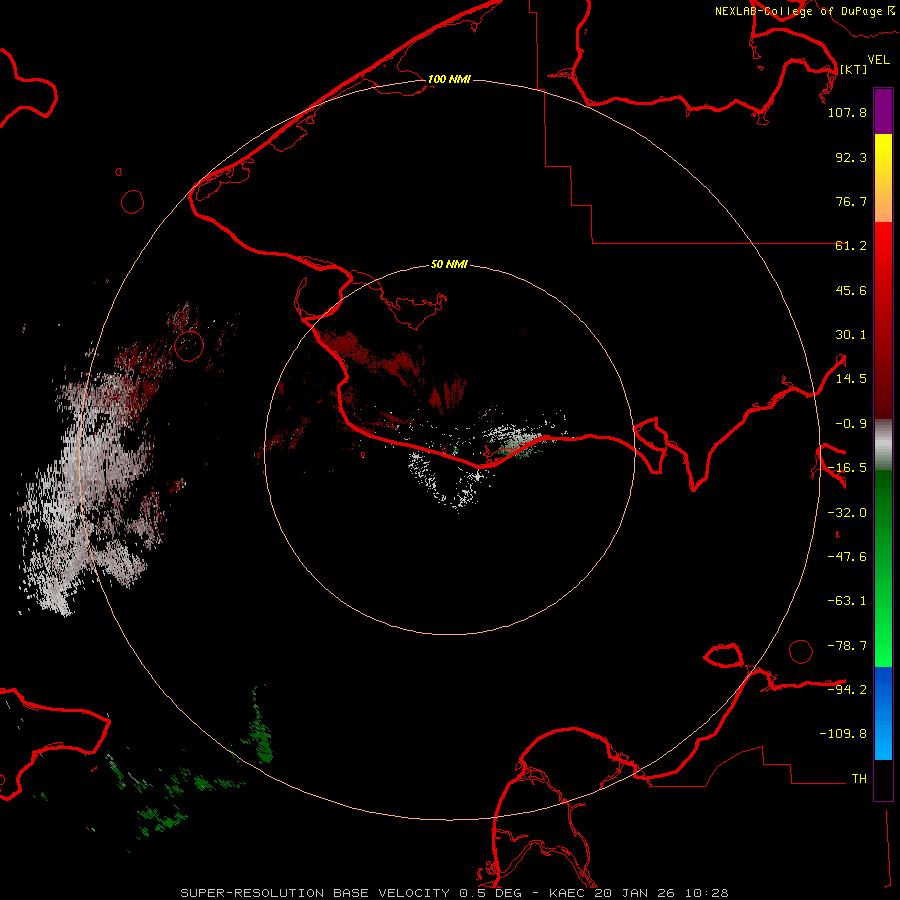Click the -47.6 legend value
900x900 pixels.
(847, 557)
